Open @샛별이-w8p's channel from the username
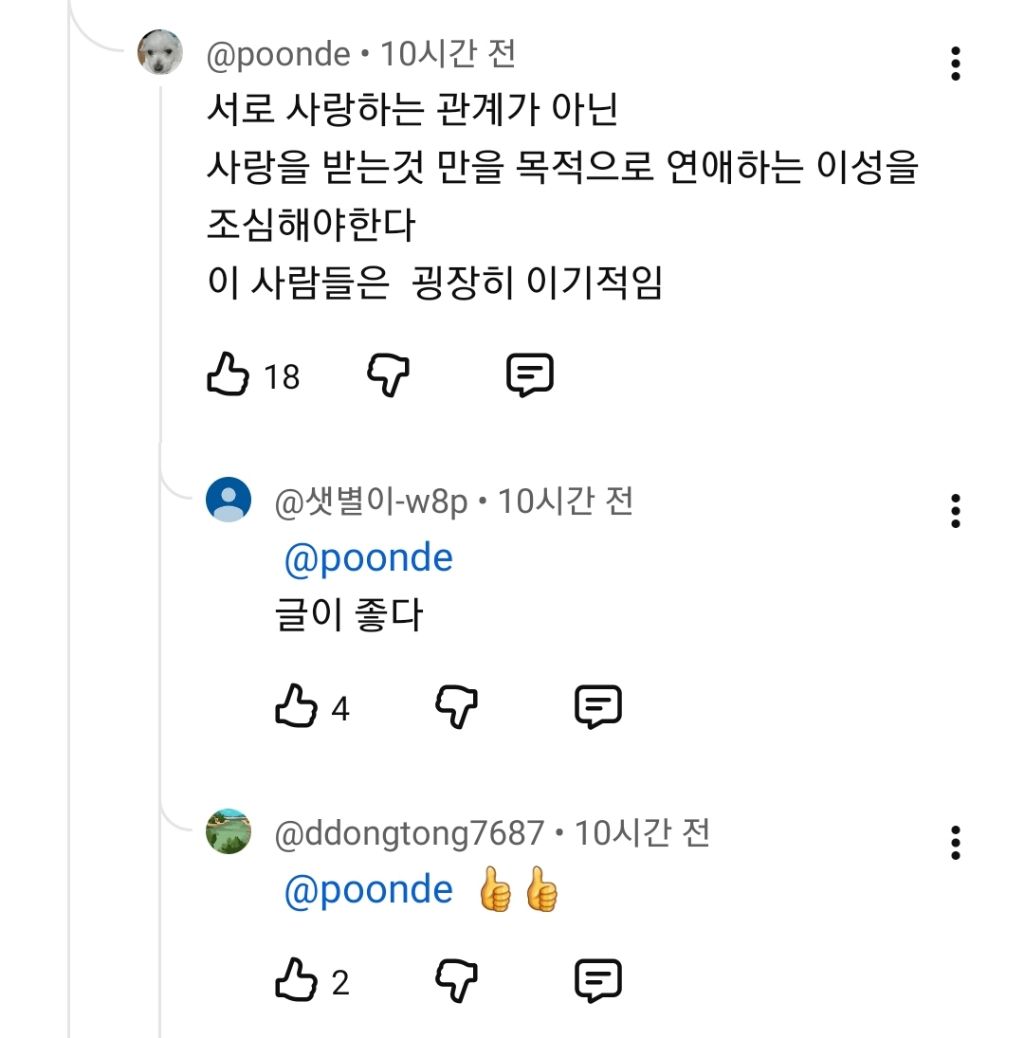Viewport: 1024px width, 1038px height. (371, 500)
